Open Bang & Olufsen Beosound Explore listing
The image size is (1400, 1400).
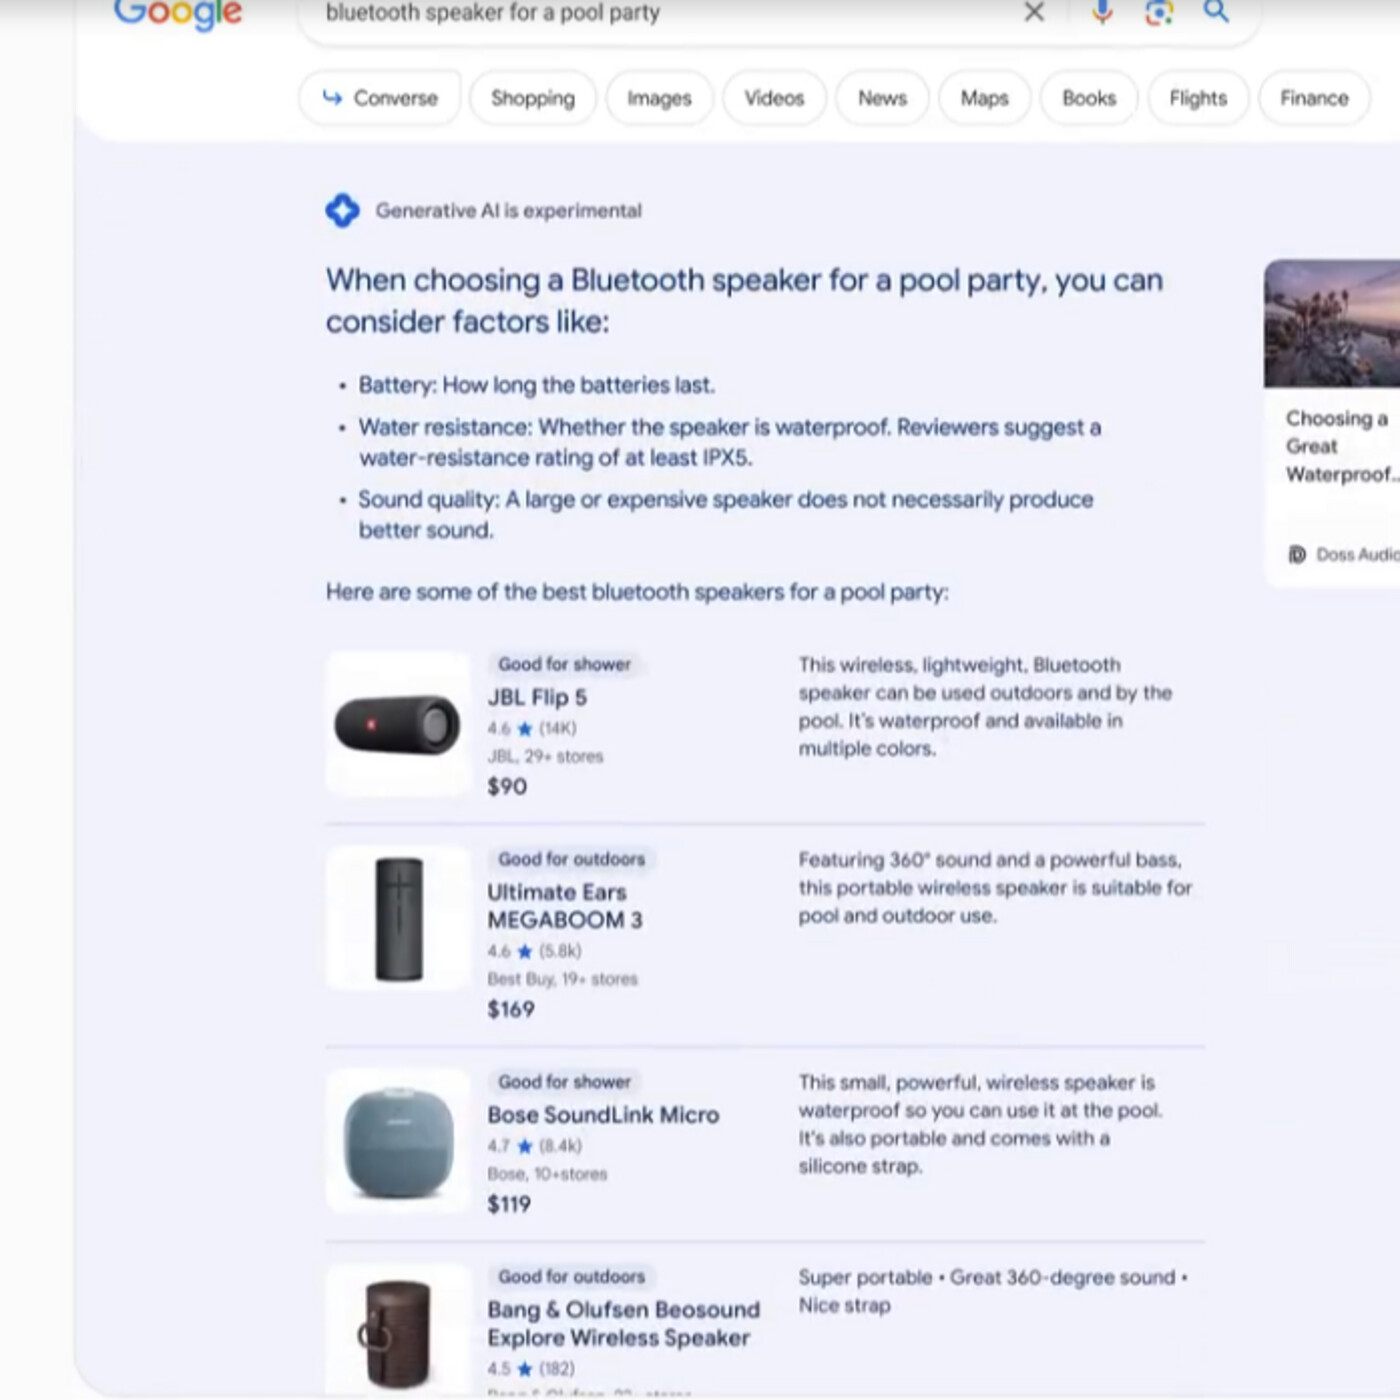(622, 1323)
